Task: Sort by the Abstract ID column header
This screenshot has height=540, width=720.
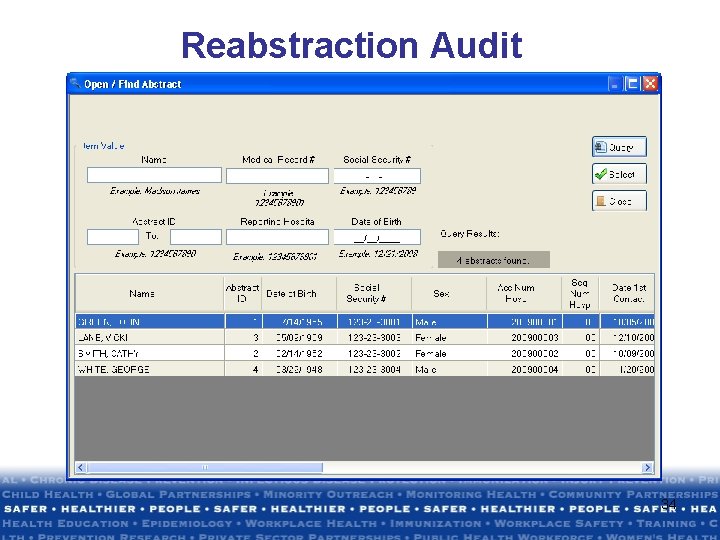Action: pos(242,293)
